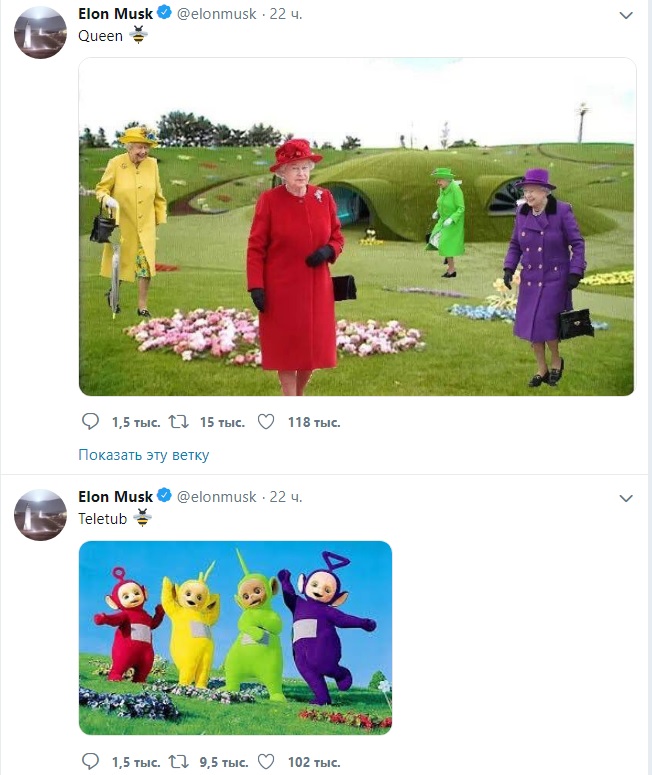Viewport: 652px width, 775px height.
Task: Open the Teletubbies image
Action: coord(235,638)
